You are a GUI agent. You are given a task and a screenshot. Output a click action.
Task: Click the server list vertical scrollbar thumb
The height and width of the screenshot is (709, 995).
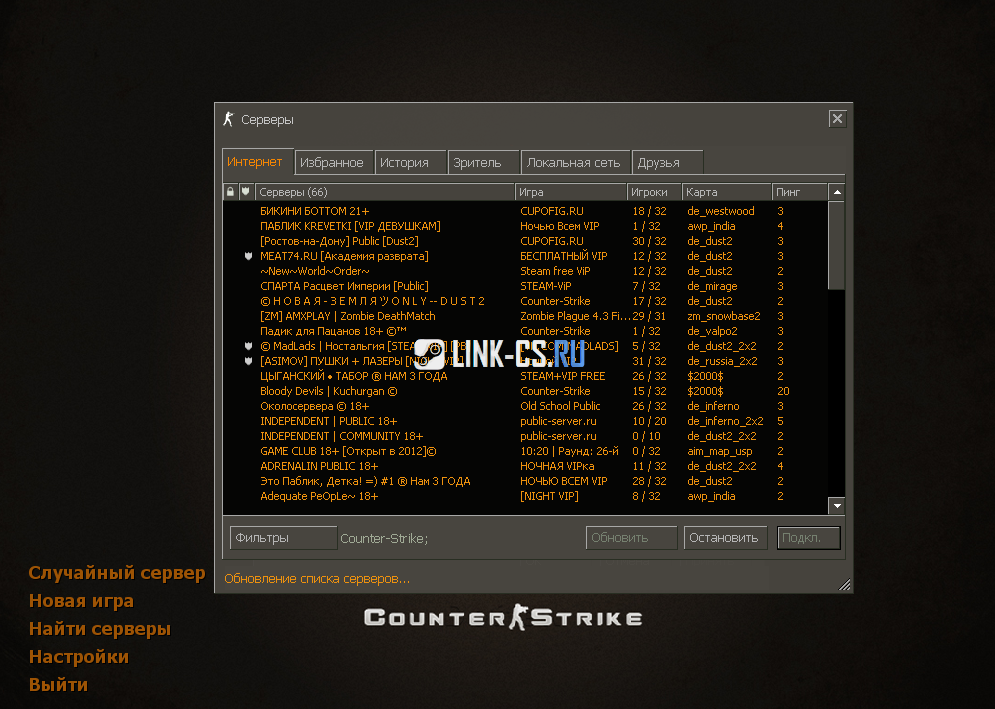(x=837, y=245)
